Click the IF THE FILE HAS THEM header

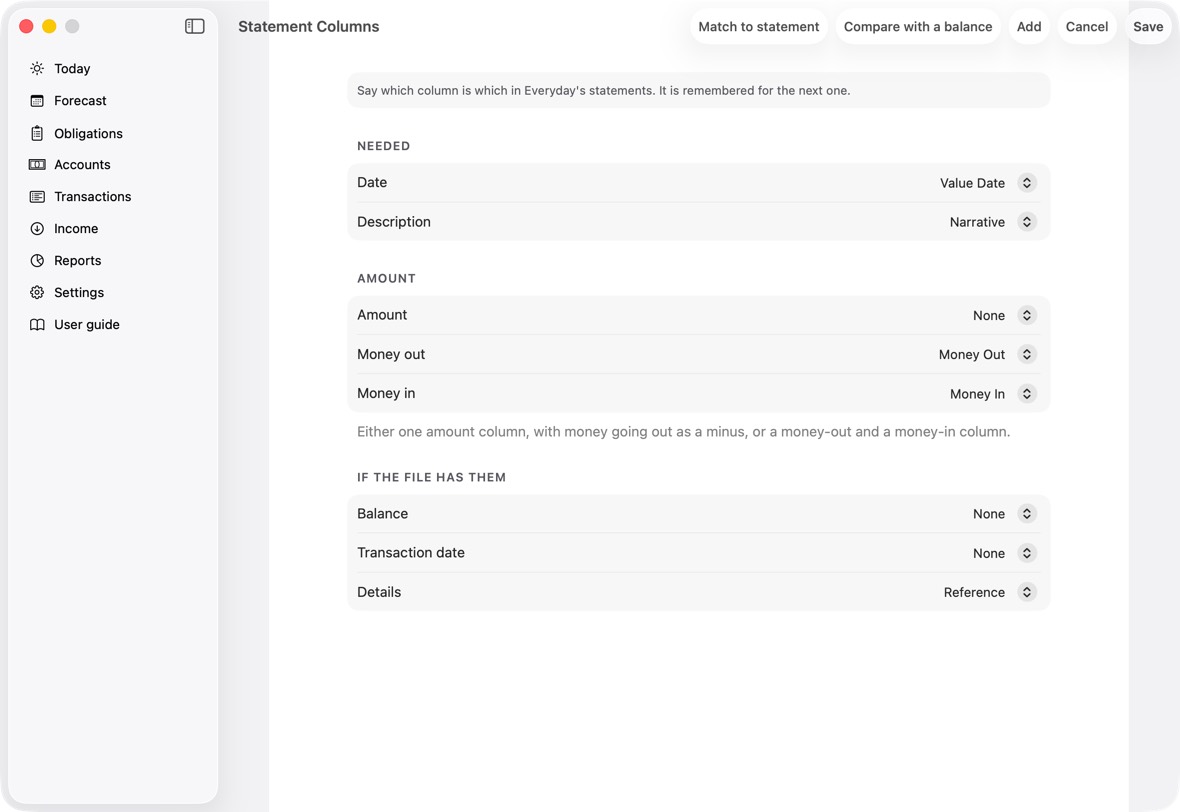[431, 477]
